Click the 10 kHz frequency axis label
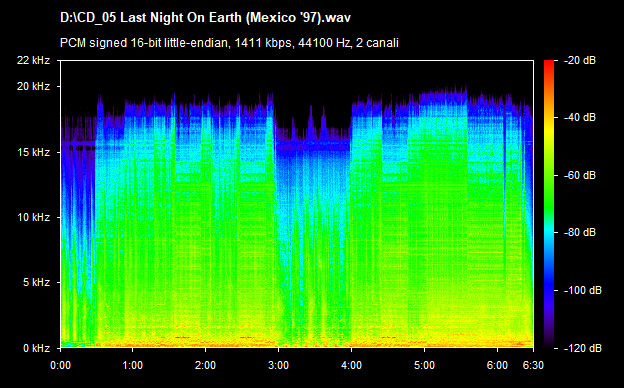The image size is (624, 388). [33, 217]
